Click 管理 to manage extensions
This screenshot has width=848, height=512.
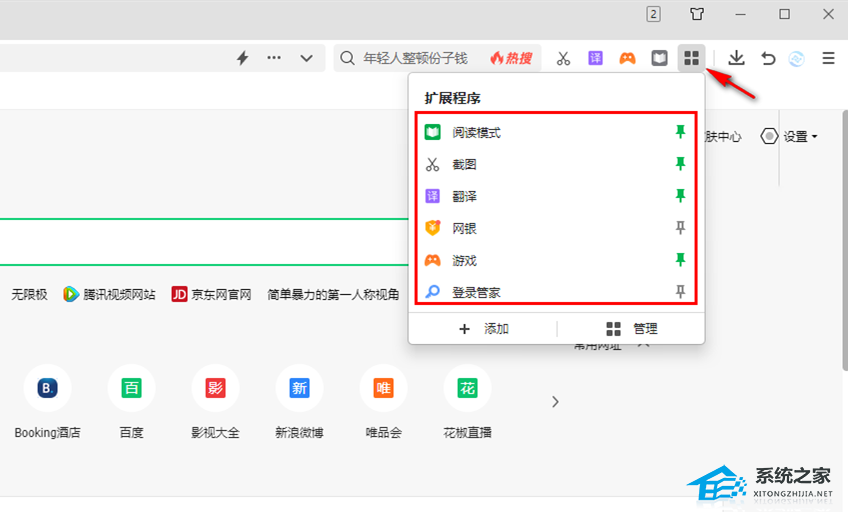pos(632,329)
